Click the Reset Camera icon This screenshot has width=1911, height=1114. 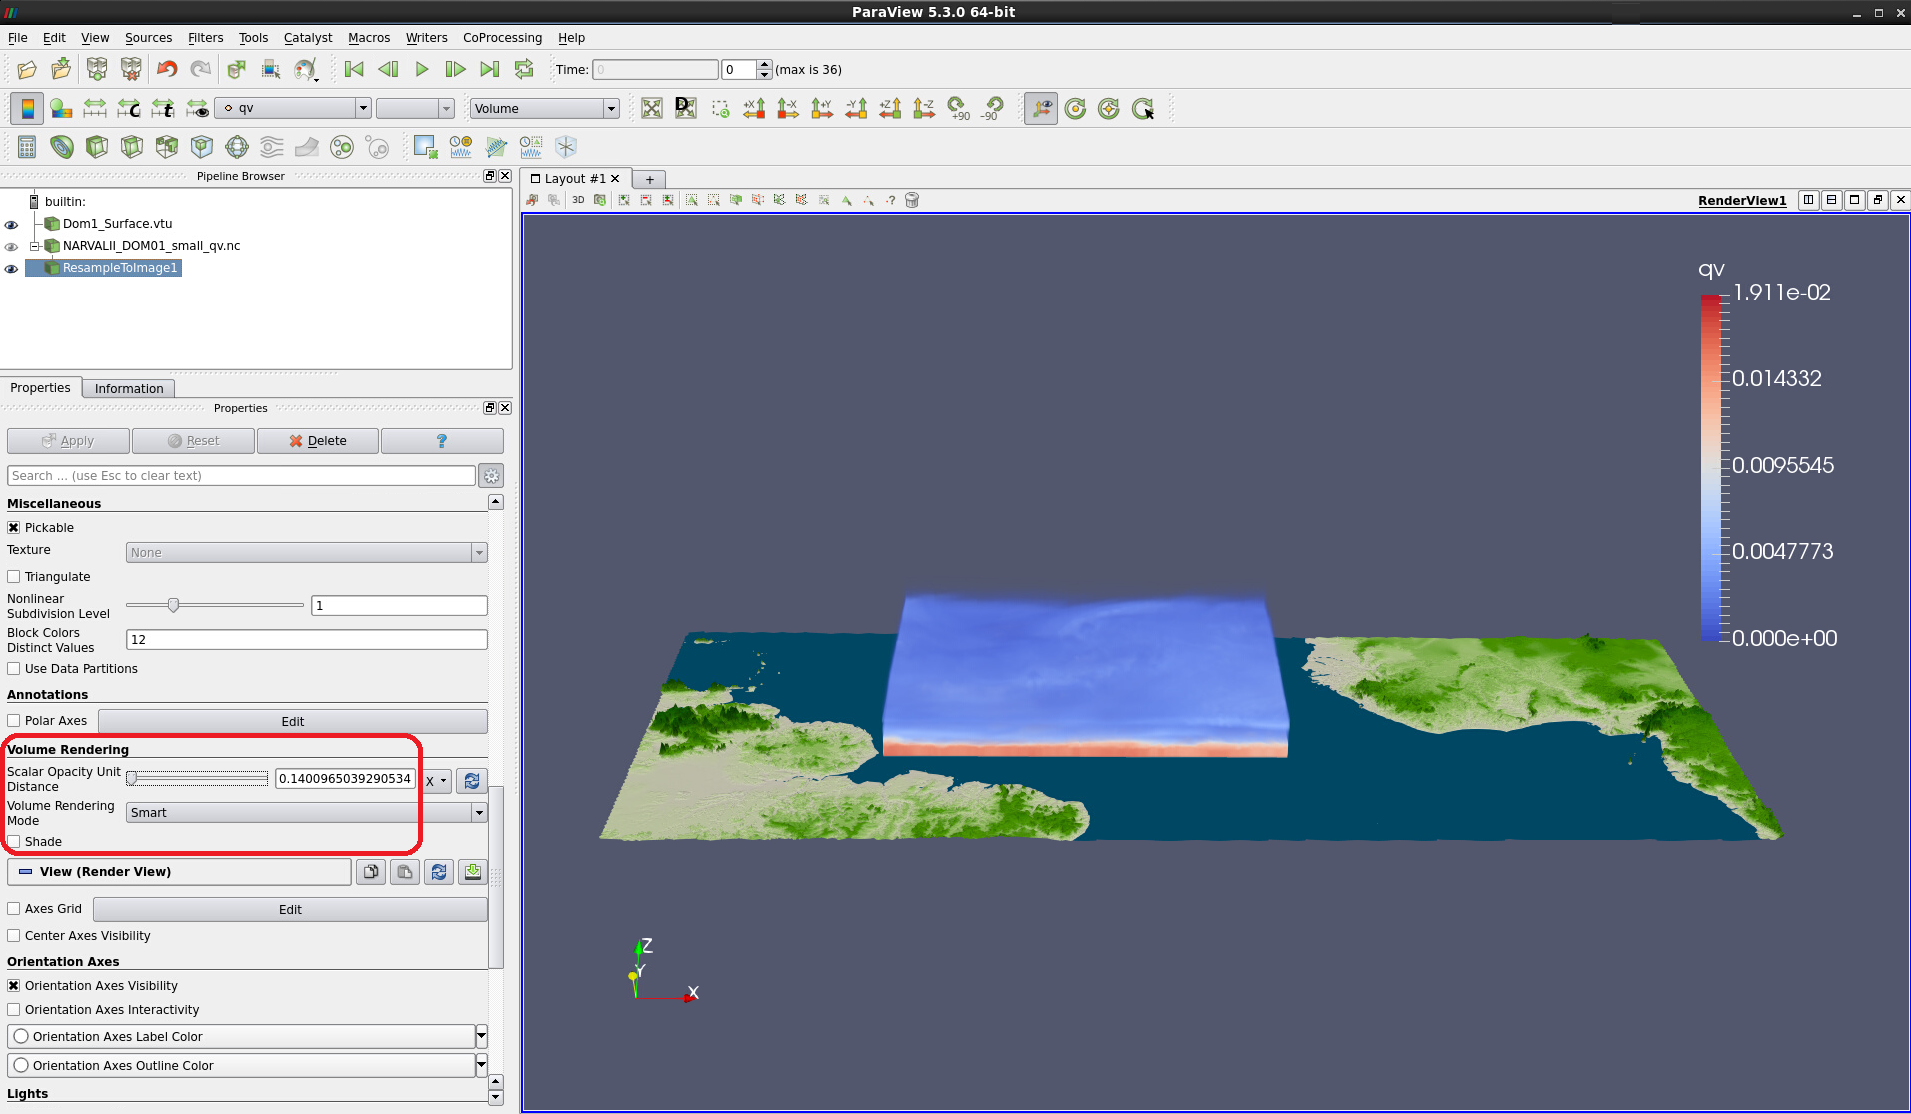(652, 108)
